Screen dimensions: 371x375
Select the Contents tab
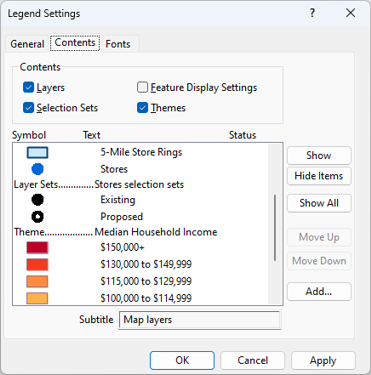(x=75, y=43)
